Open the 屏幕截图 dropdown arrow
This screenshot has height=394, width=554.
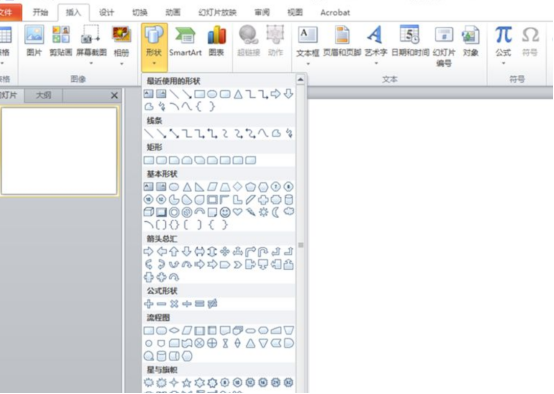point(91,64)
